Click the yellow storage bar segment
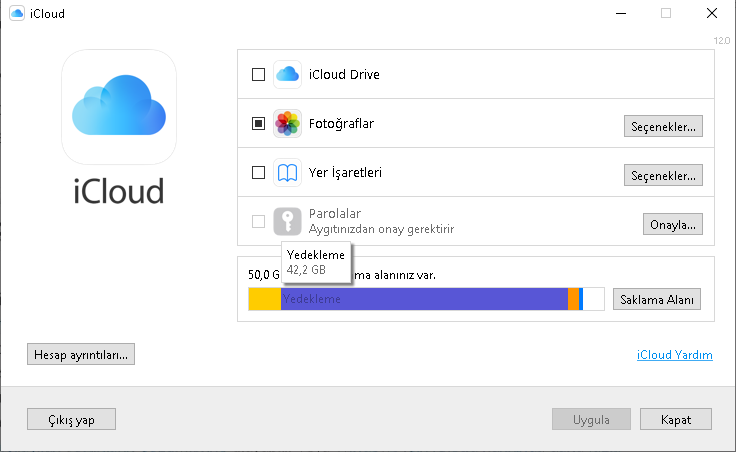 (264, 299)
